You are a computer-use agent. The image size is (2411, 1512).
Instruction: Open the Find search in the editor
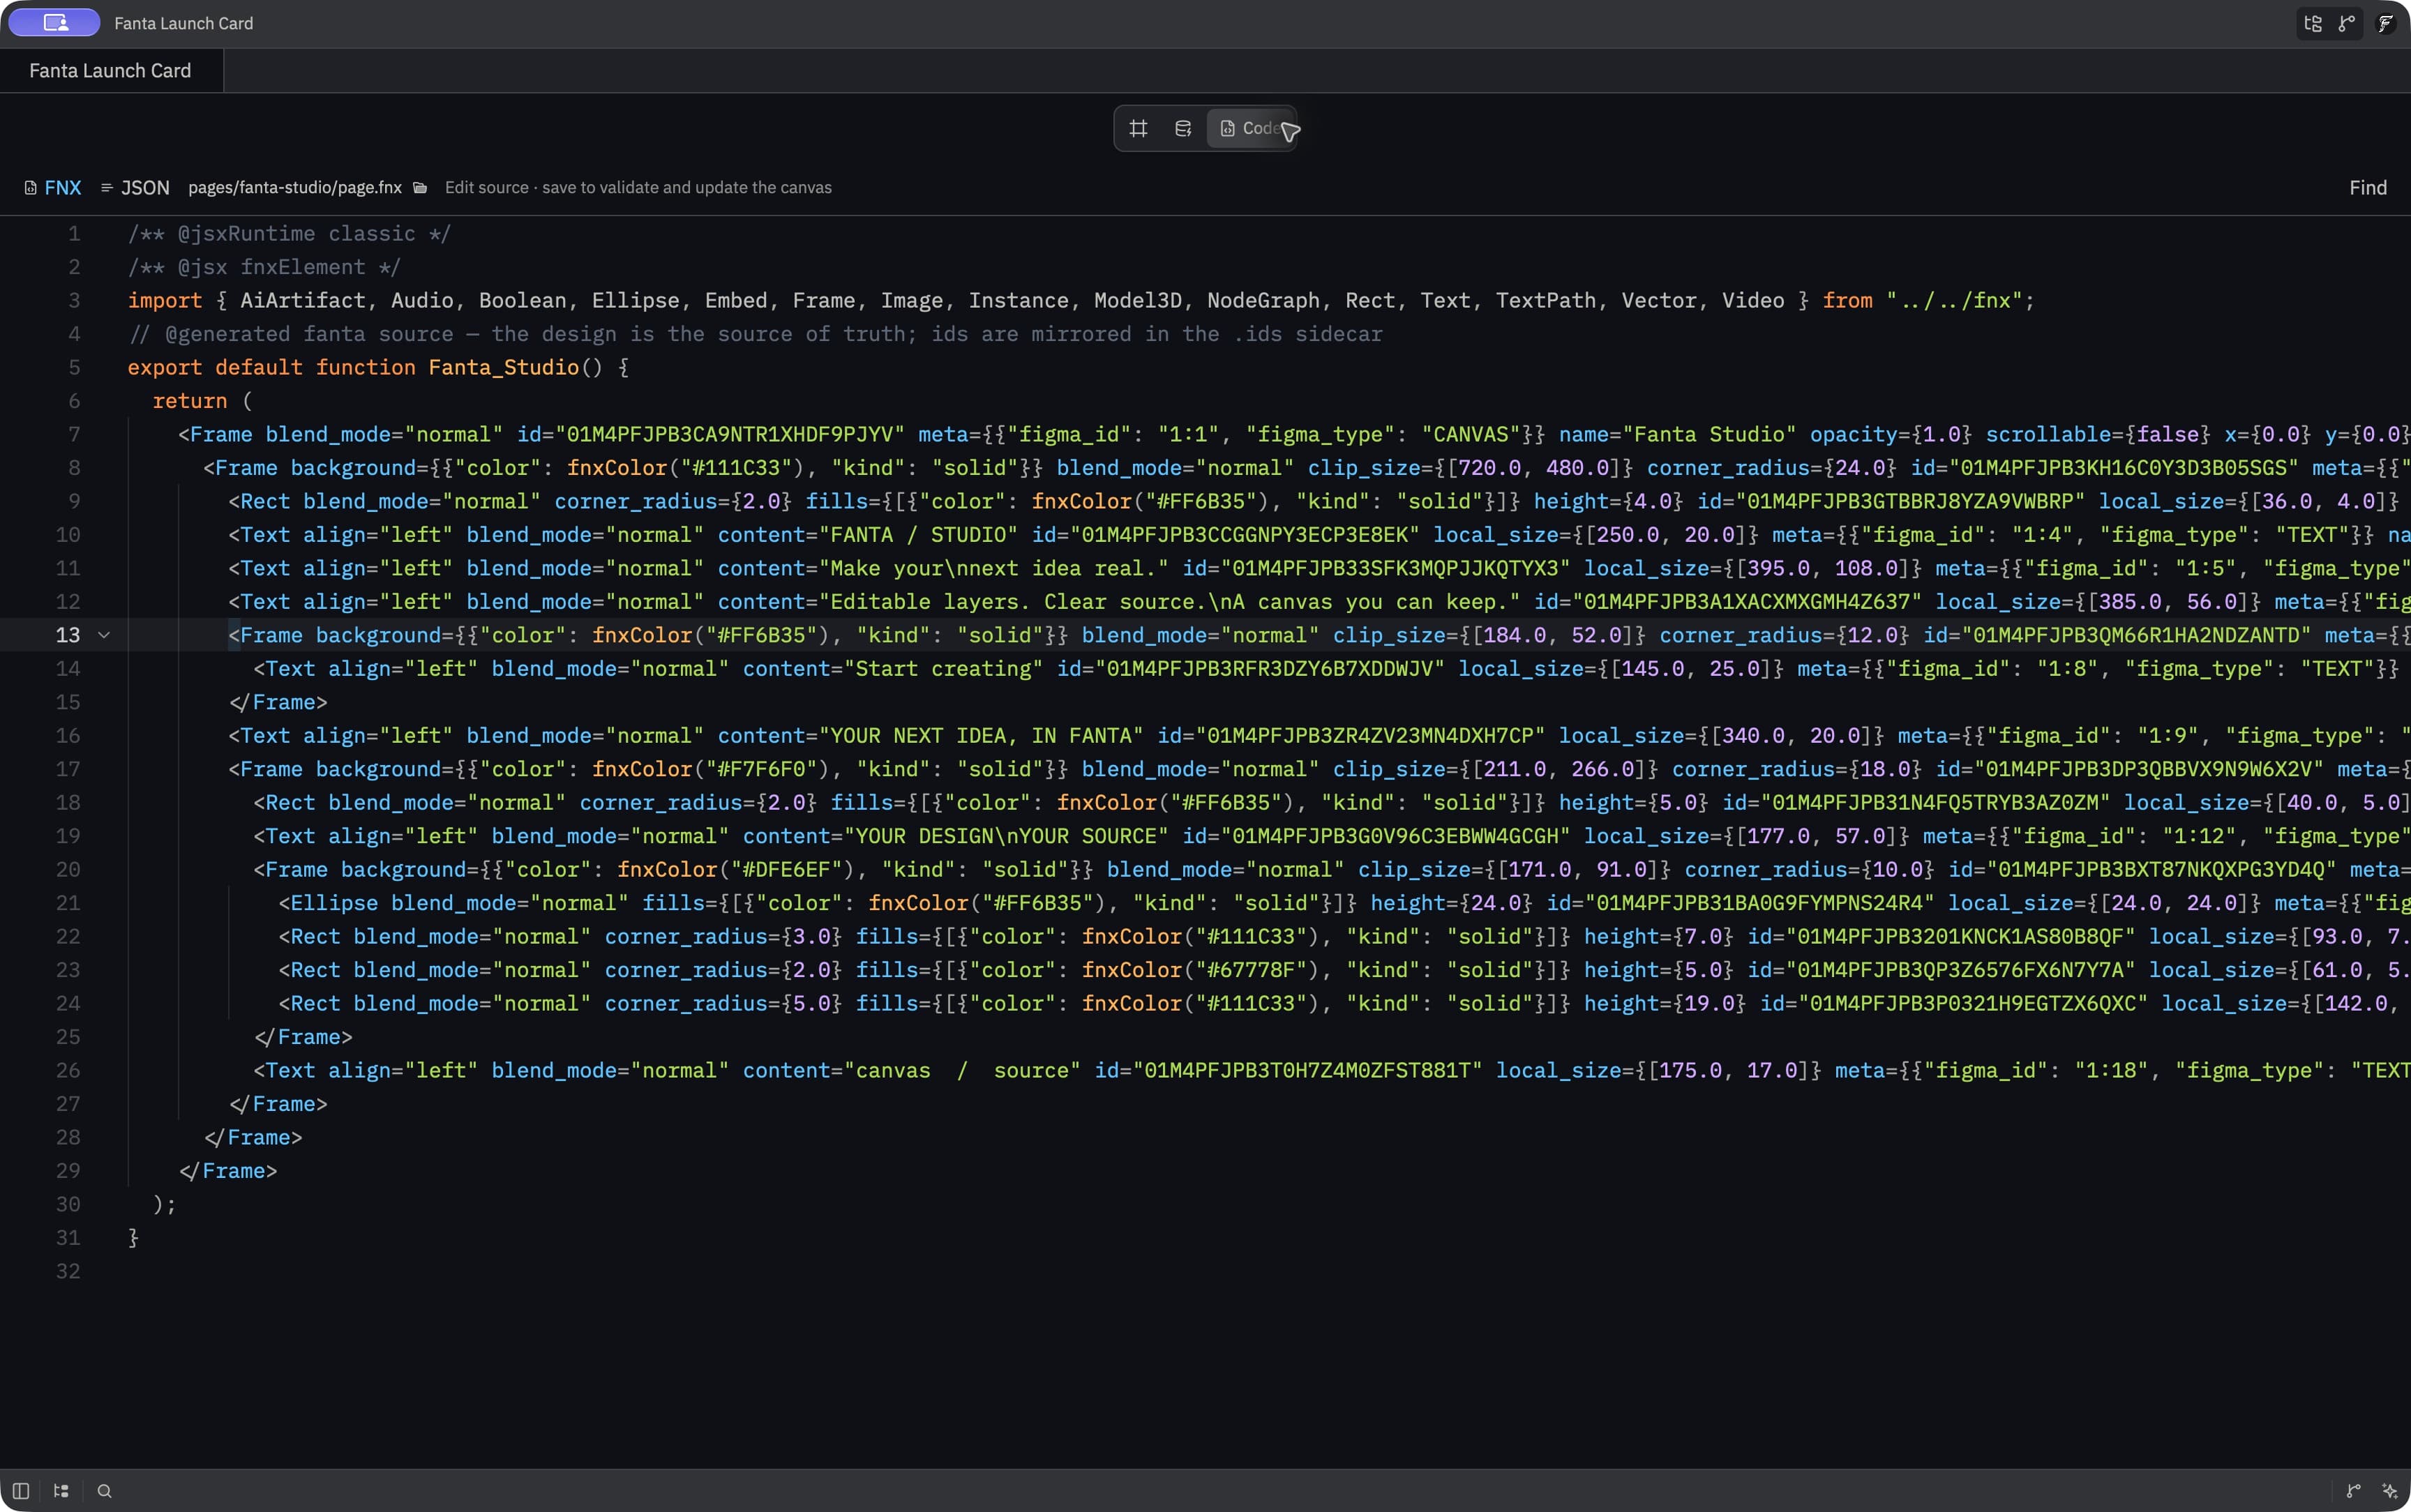(2367, 187)
